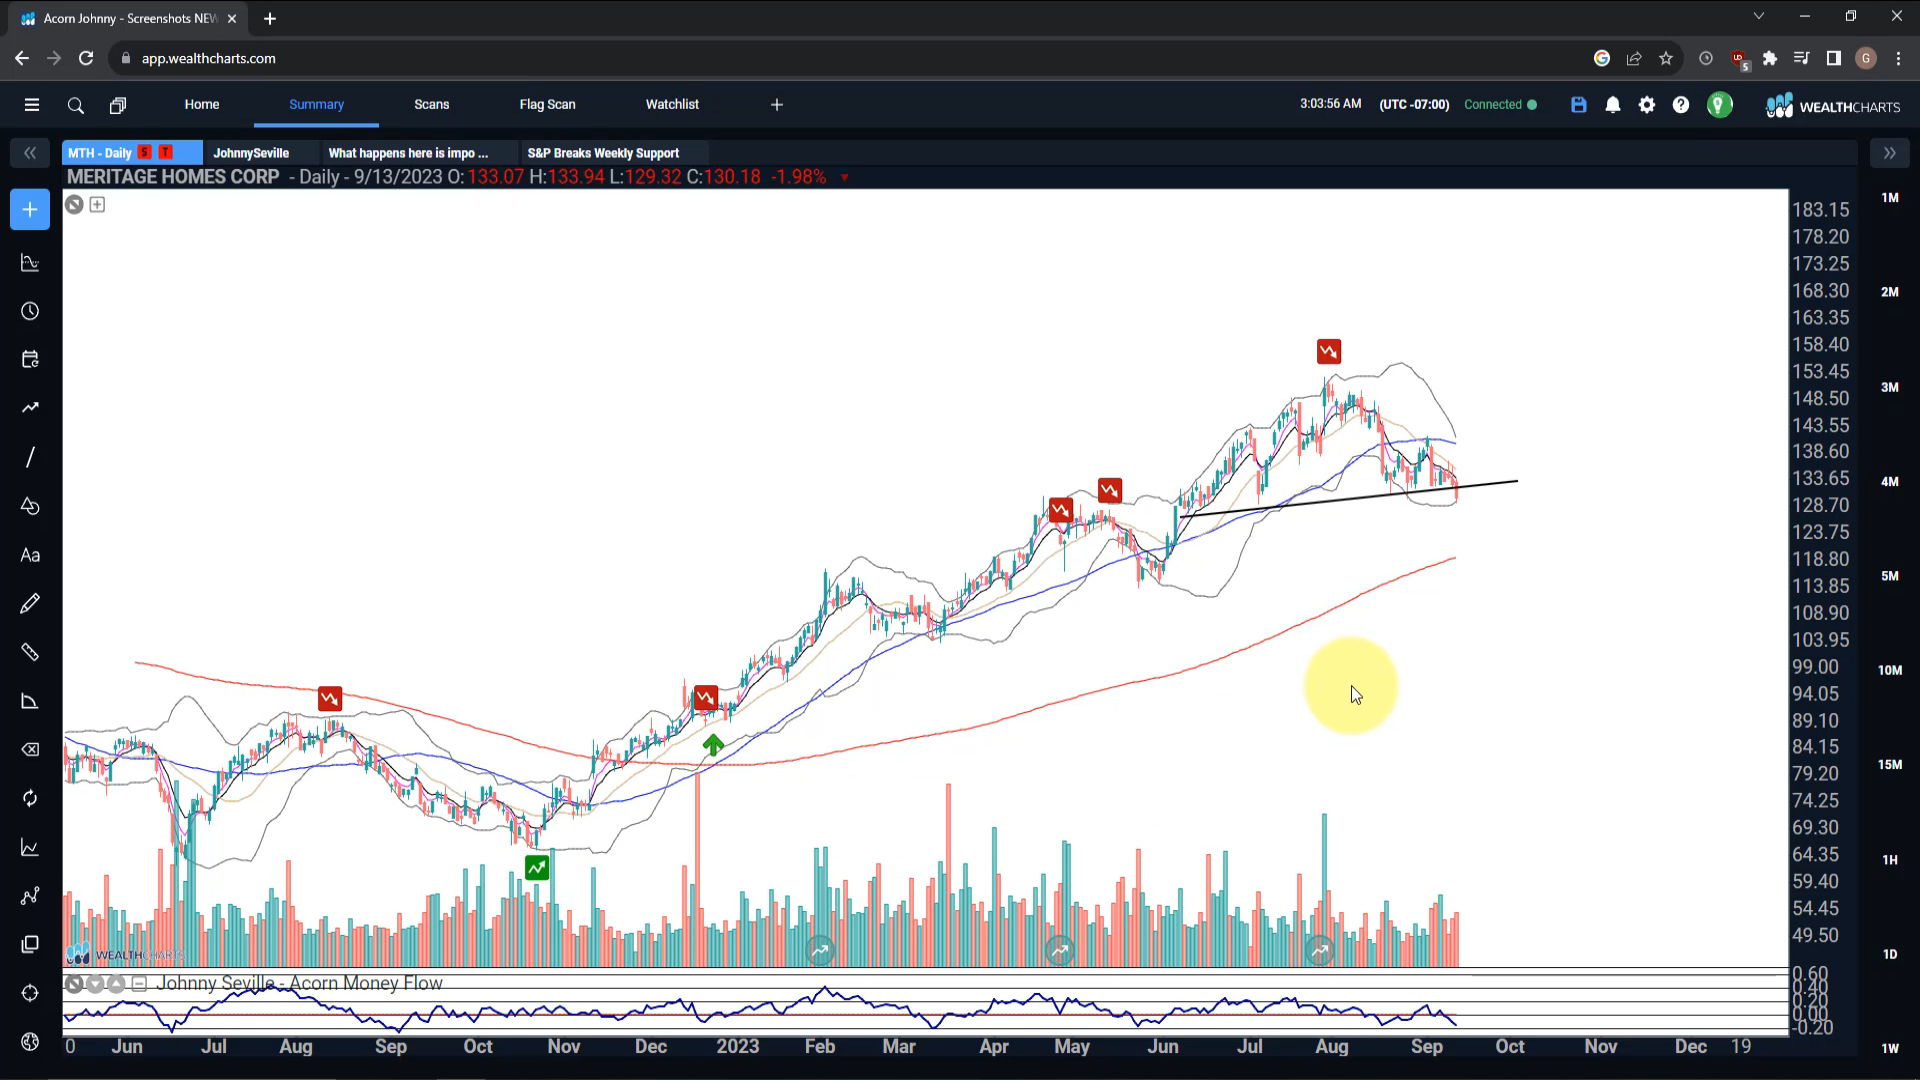Click the blue plus add button in left toolbar
Image resolution: width=1920 pixels, height=1080 pixels.
[30, 210]
